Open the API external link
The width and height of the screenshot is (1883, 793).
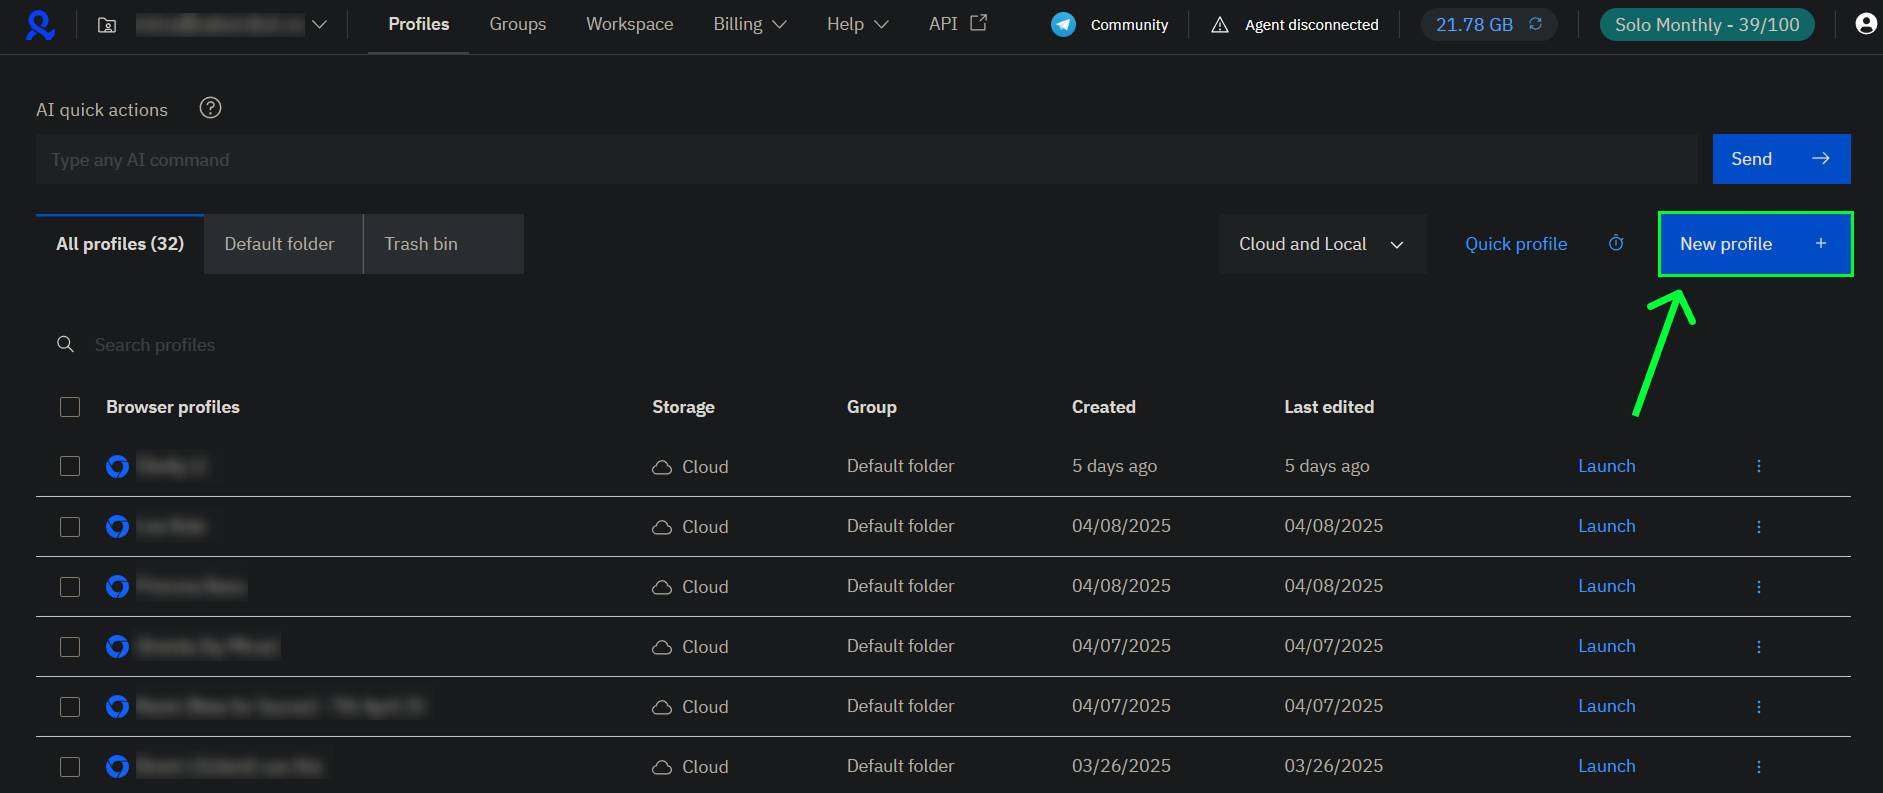click(x=958, y=23)
